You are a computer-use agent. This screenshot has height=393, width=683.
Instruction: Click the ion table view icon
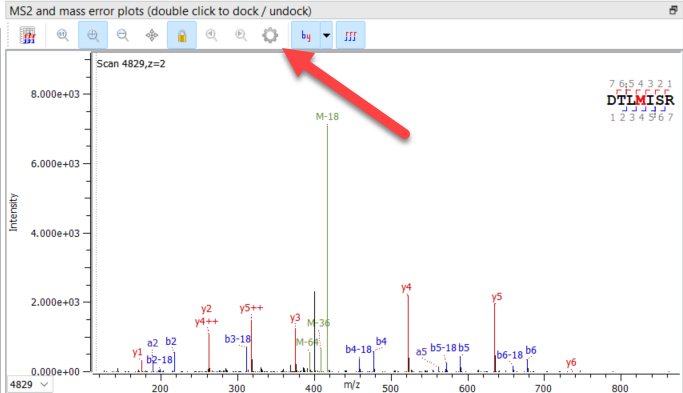27,35
